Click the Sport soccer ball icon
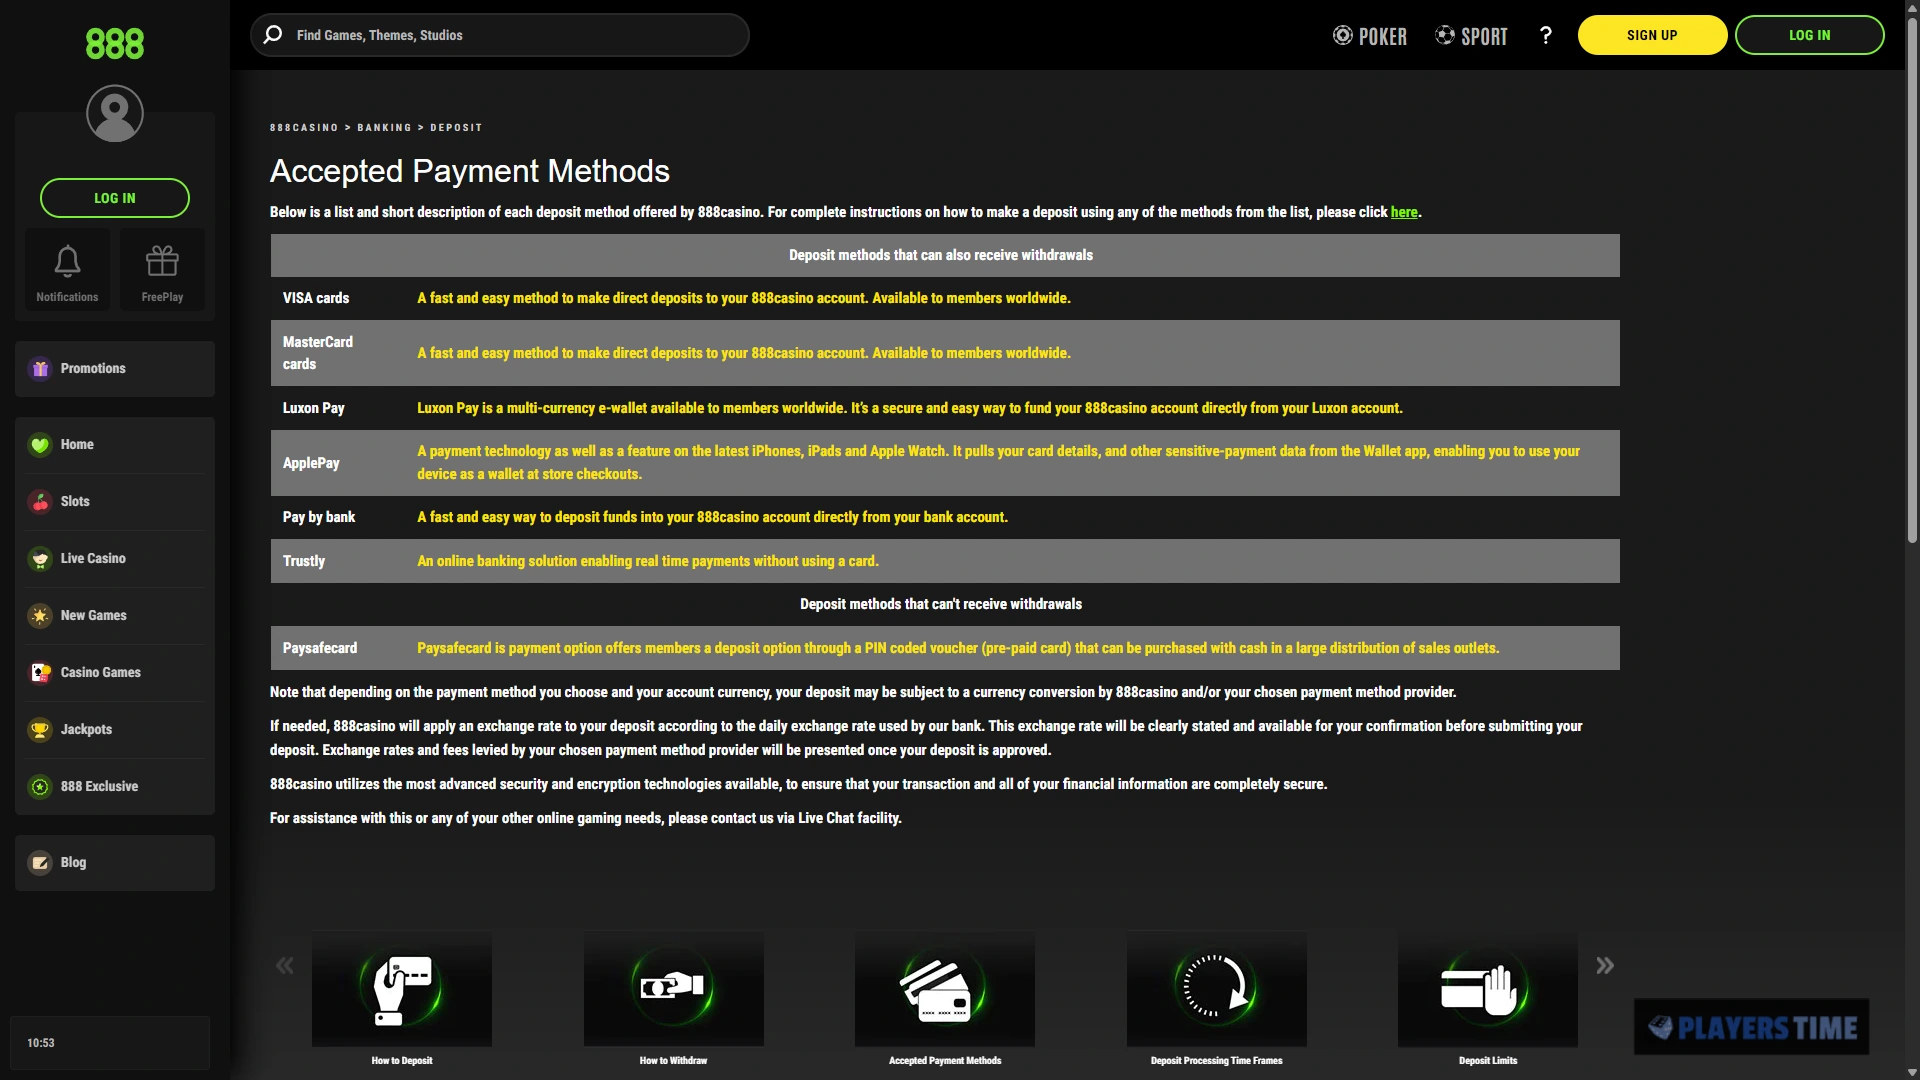1920x1080 pixels. pyautogui.click(x=1445, y=35)
